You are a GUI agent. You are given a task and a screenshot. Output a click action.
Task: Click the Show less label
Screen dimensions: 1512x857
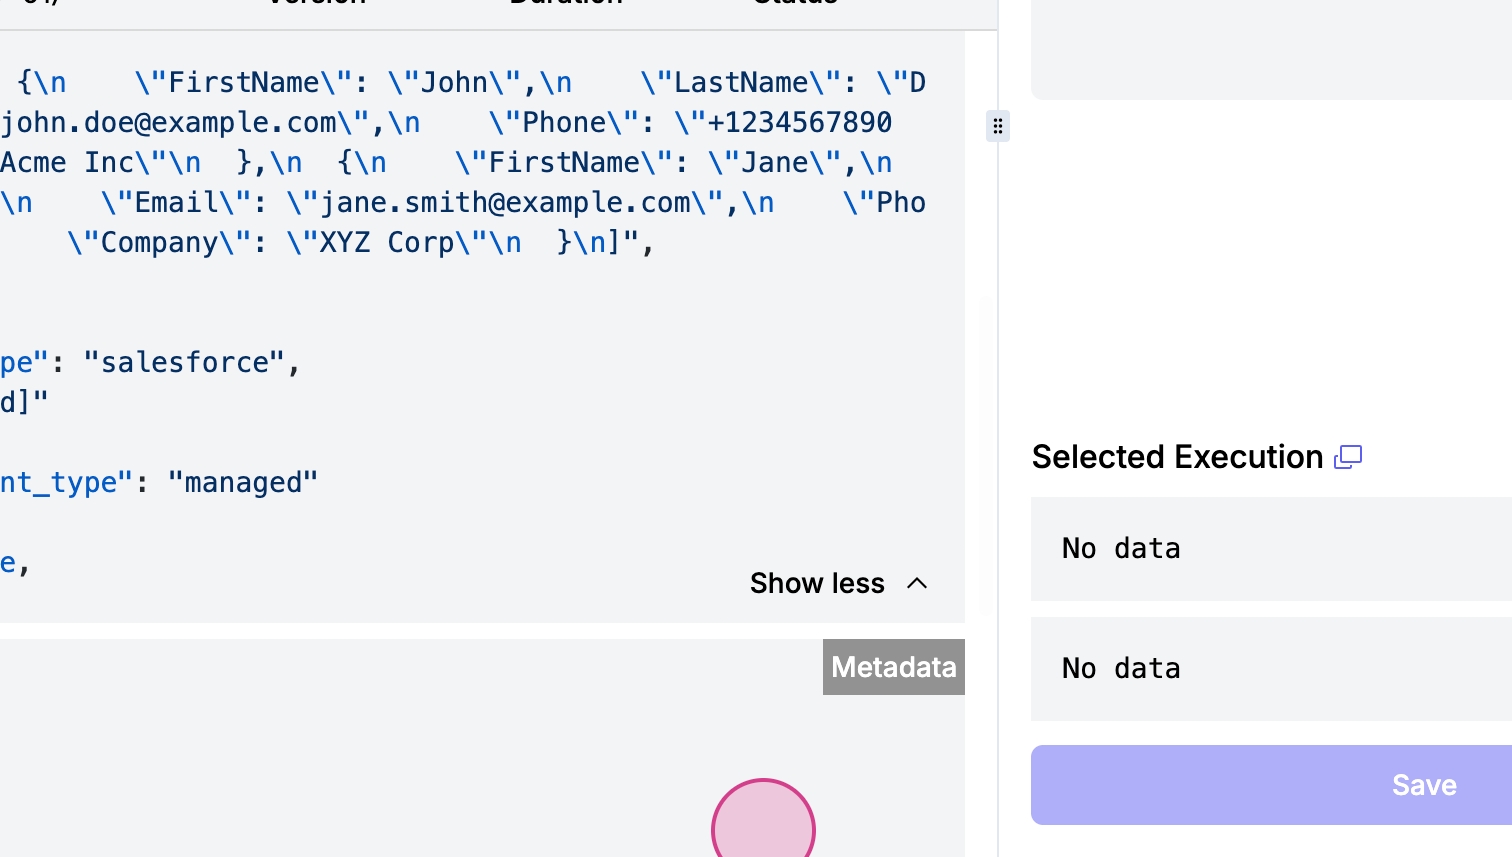click(817, 583)
